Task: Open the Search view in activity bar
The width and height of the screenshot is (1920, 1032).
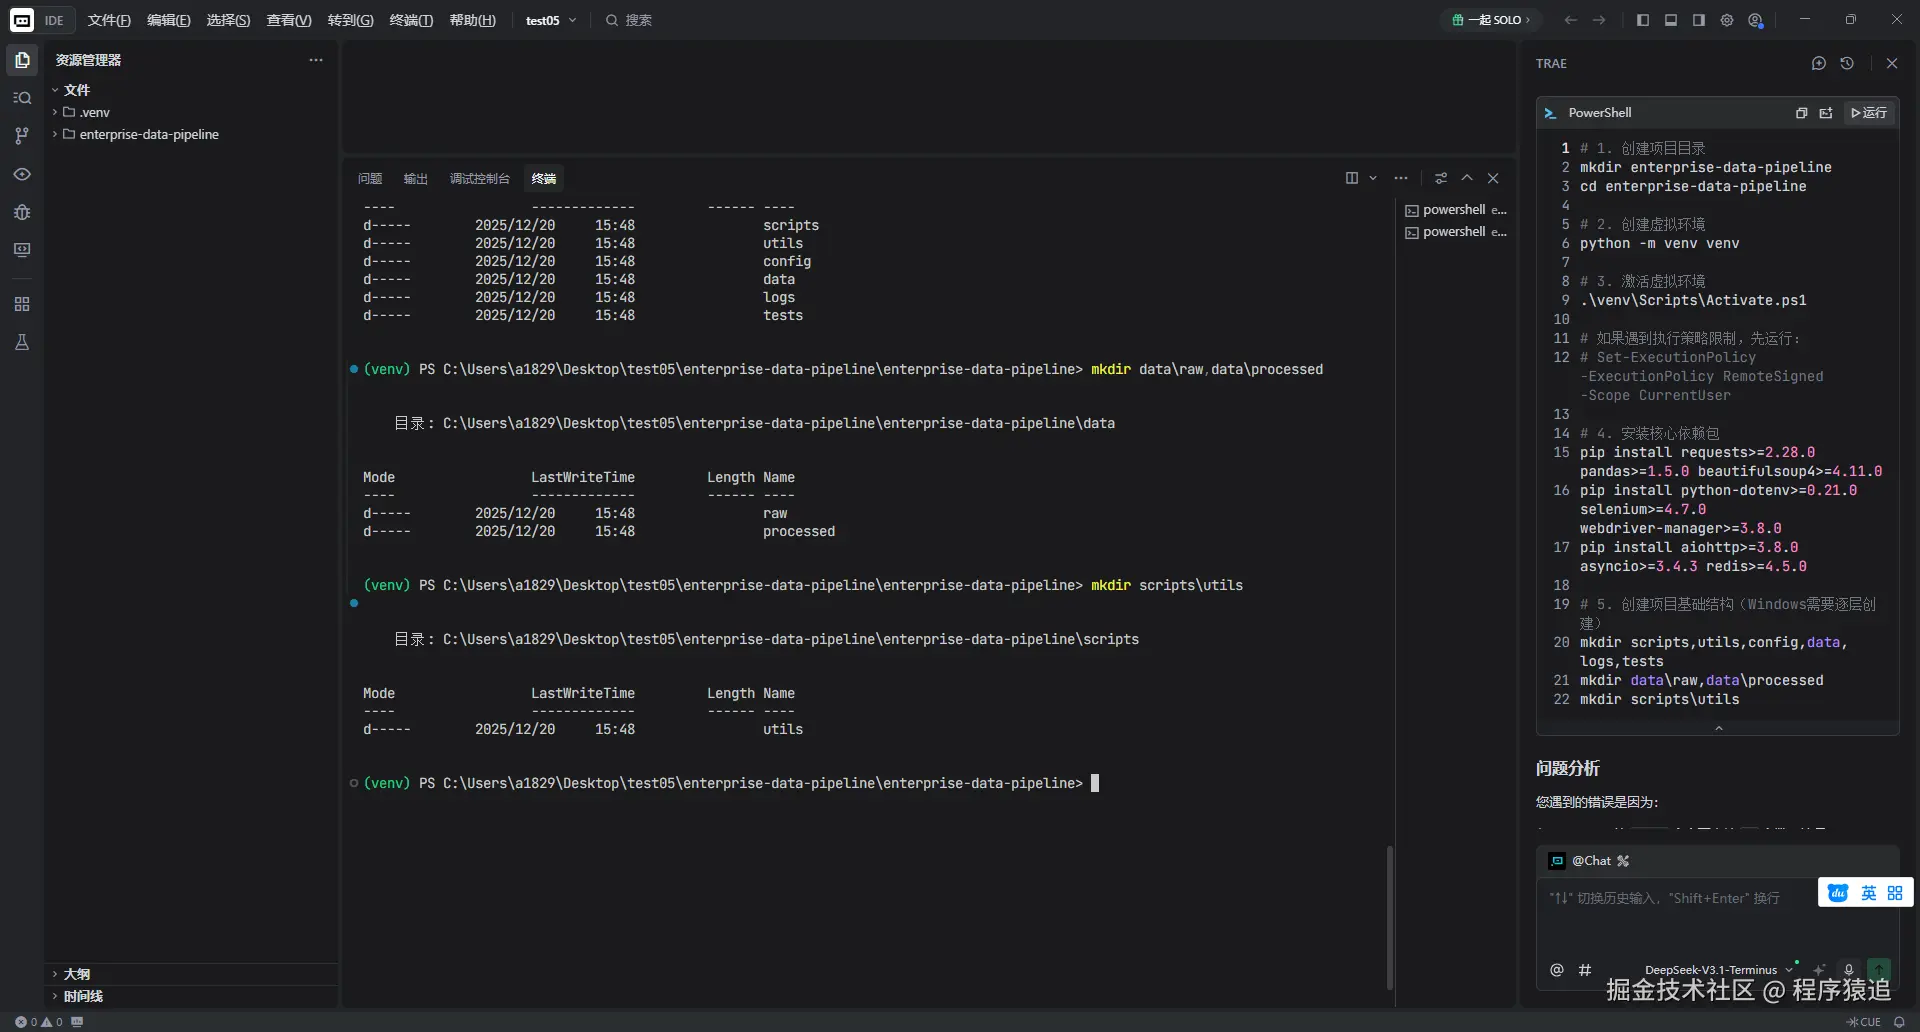Action: 22,98
